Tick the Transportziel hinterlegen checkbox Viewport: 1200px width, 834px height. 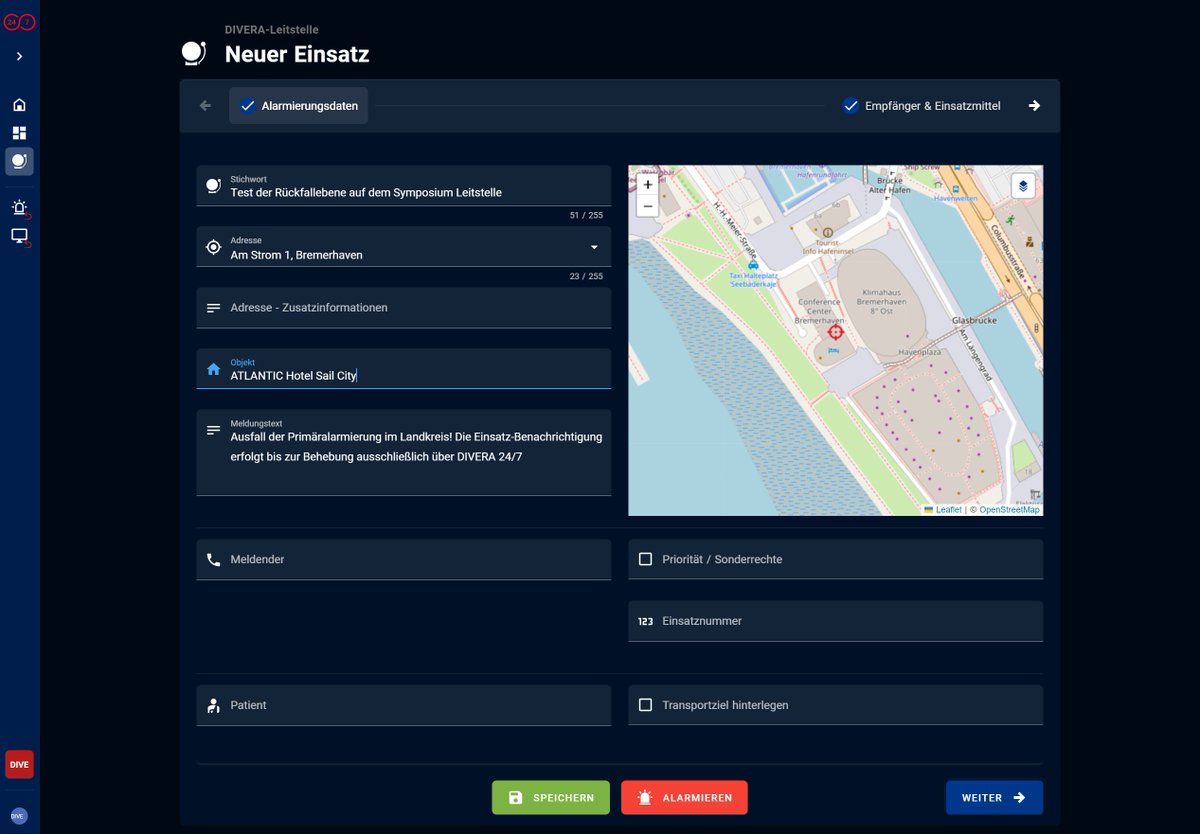tap(645, 705)
